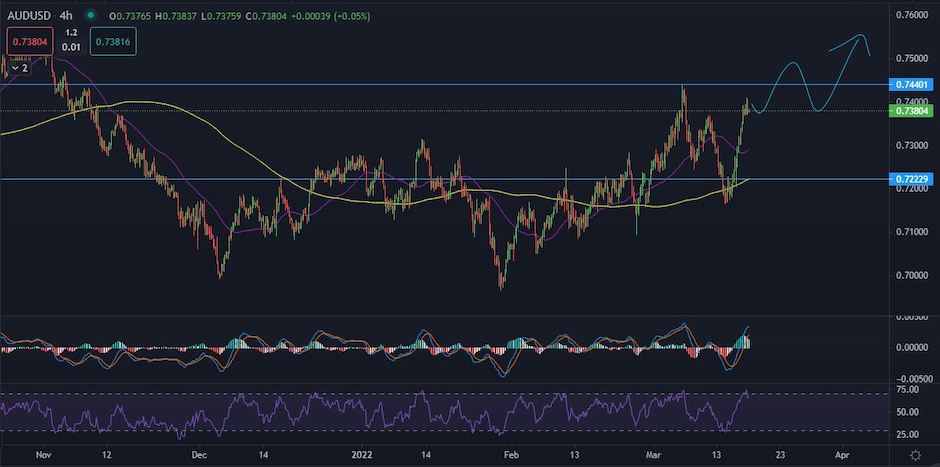Open the chart settings gear icon
The height and width of the screenshot is (467, 940).
[x=915, y=454]
